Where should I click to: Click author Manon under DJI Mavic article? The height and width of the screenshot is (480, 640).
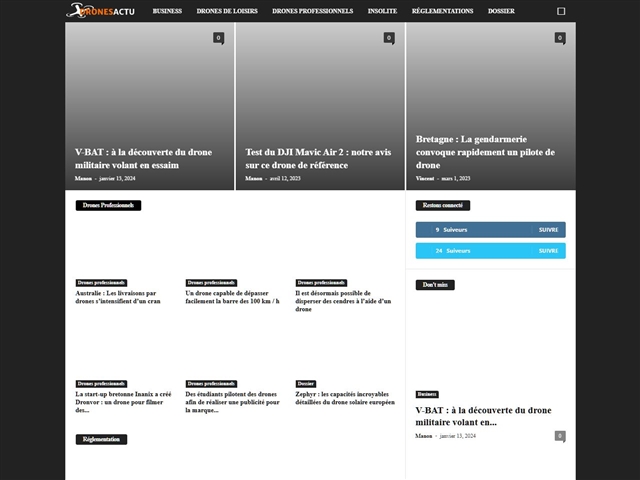(x=253, y=178)
